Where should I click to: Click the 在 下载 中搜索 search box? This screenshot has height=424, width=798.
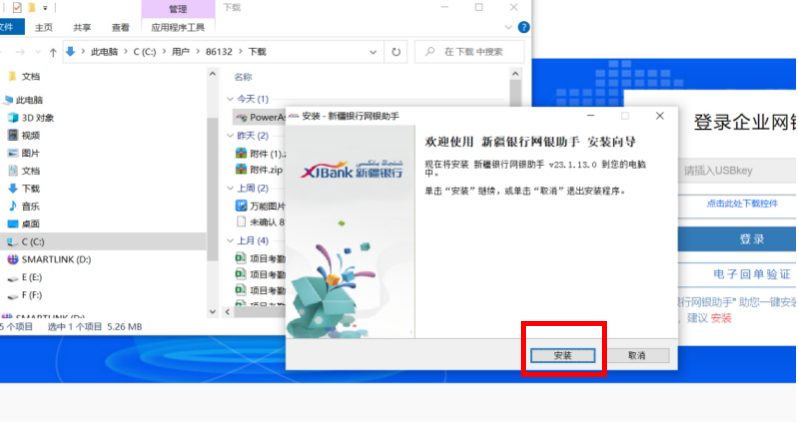[469, 52]
